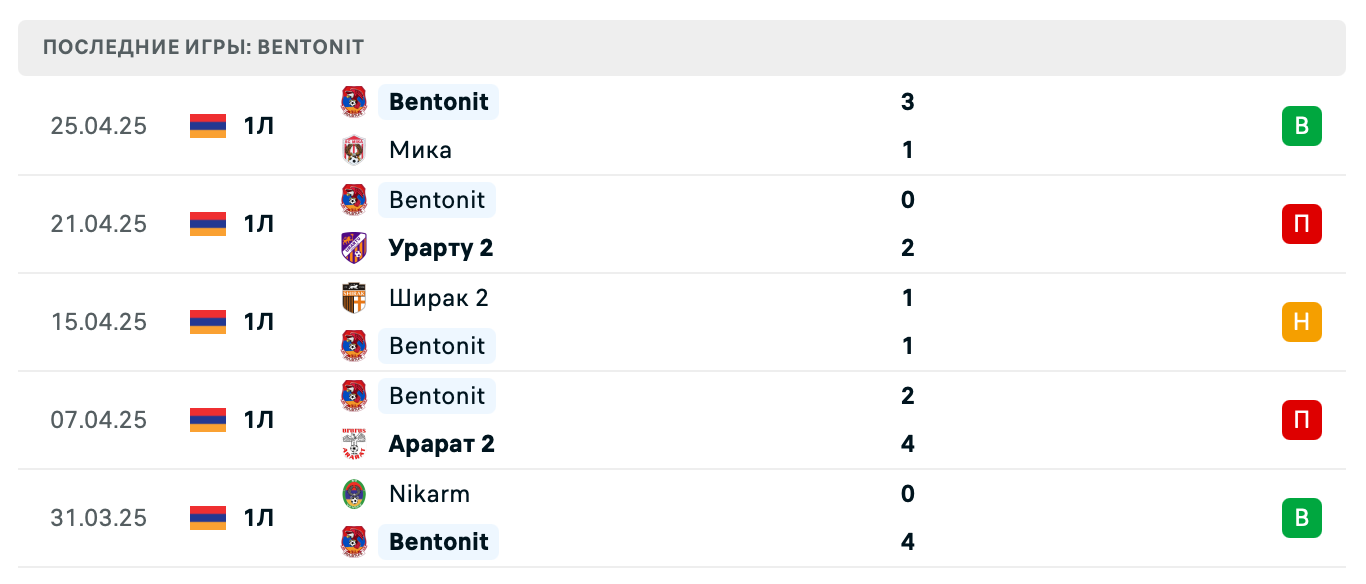Click the Урарту 2 team name

[441, 248]
